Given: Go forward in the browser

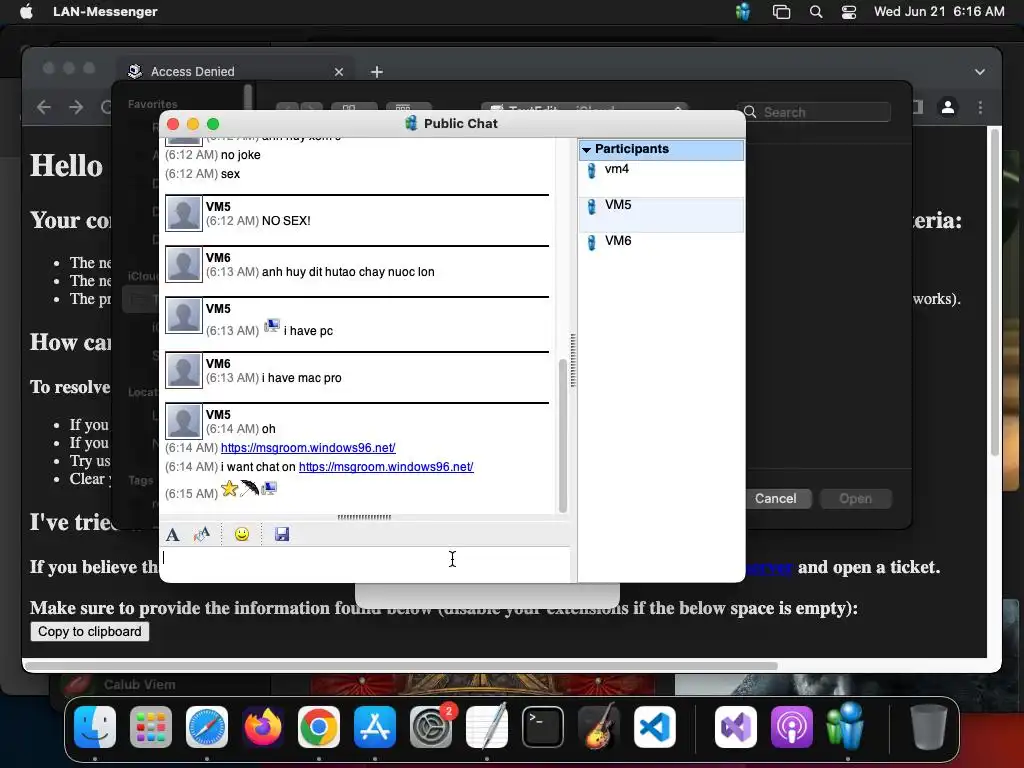Looking at the screenshot, I should pyautogui.click(x=76, y=107).
